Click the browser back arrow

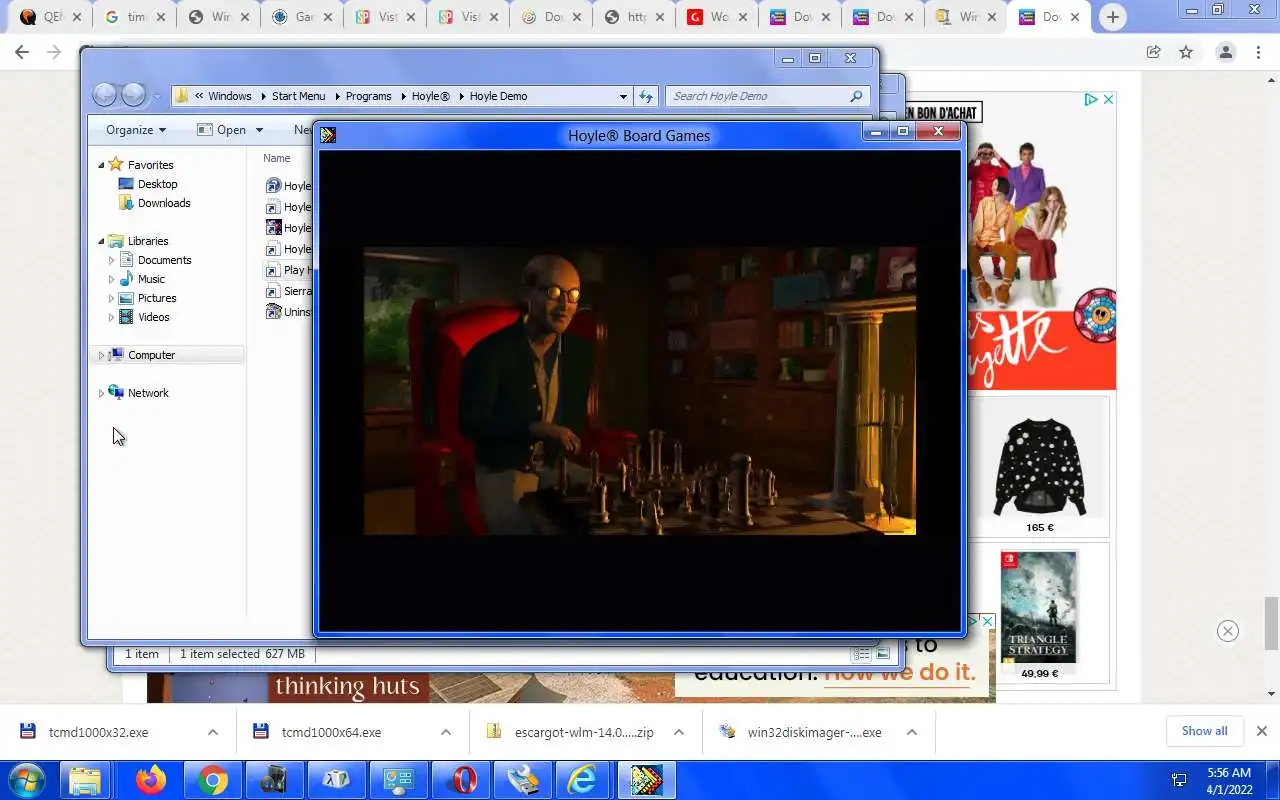tap(22, 52)
